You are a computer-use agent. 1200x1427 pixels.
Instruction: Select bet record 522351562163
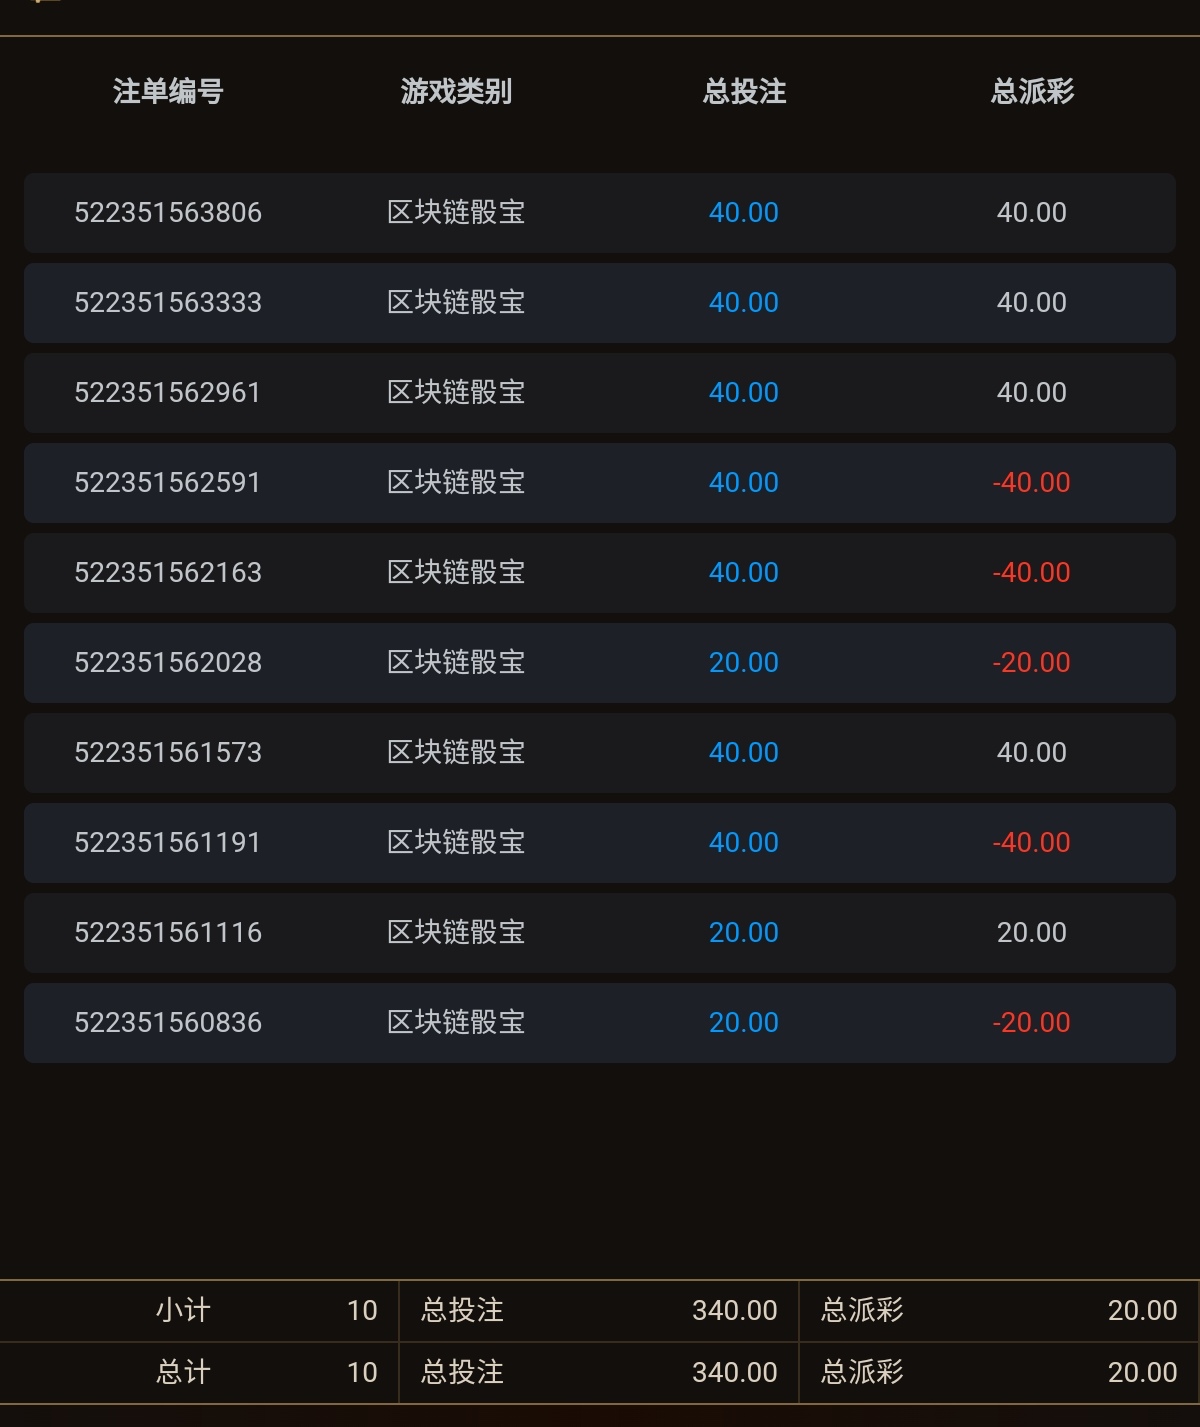[168, 573]
